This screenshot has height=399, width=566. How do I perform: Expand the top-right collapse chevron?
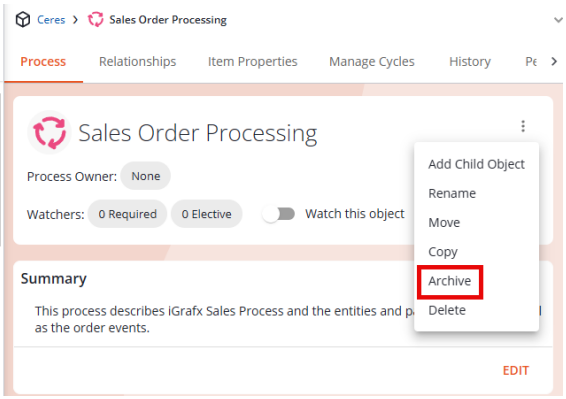558,20
